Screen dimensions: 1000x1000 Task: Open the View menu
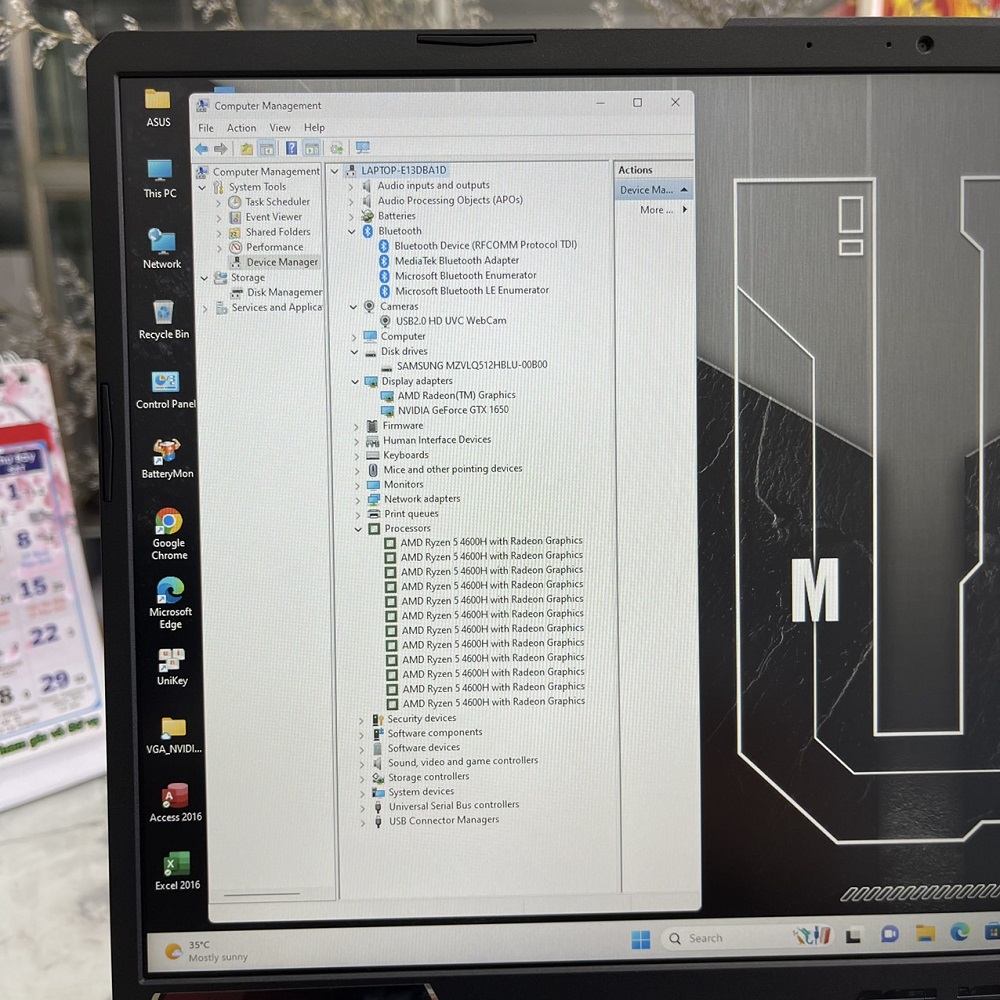(279, 128)
